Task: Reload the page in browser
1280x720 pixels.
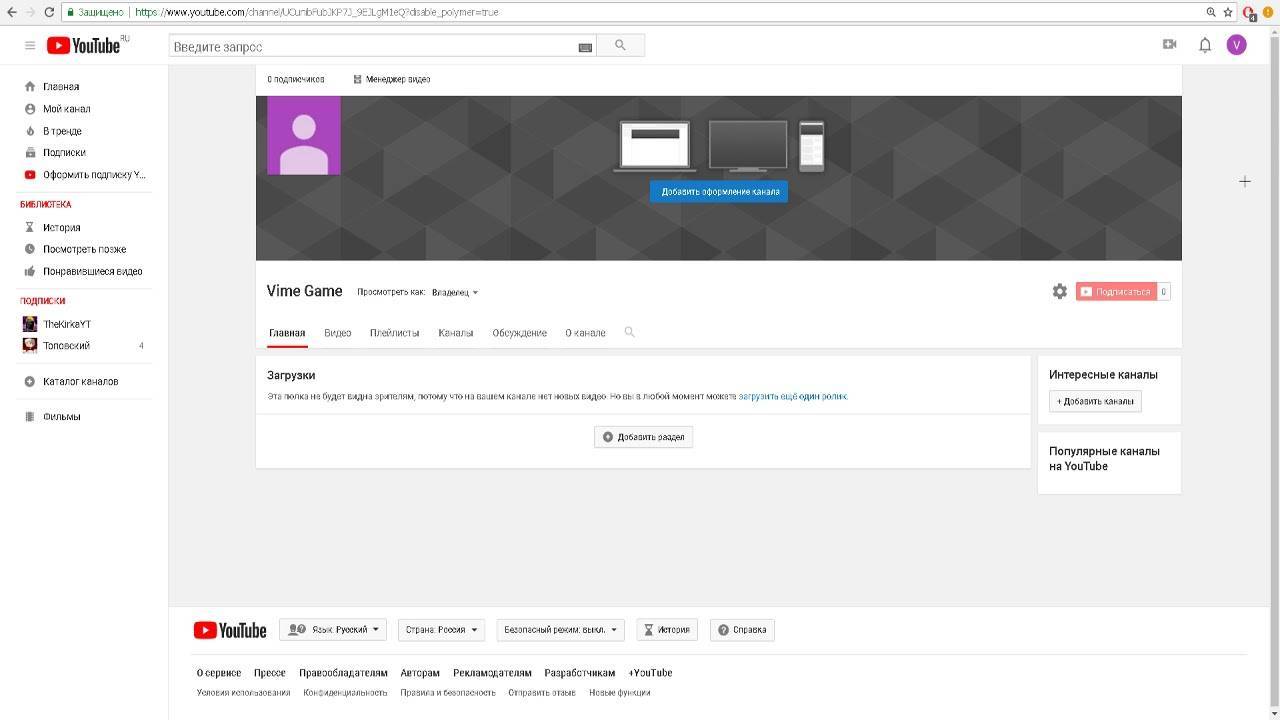Action: 49,12
